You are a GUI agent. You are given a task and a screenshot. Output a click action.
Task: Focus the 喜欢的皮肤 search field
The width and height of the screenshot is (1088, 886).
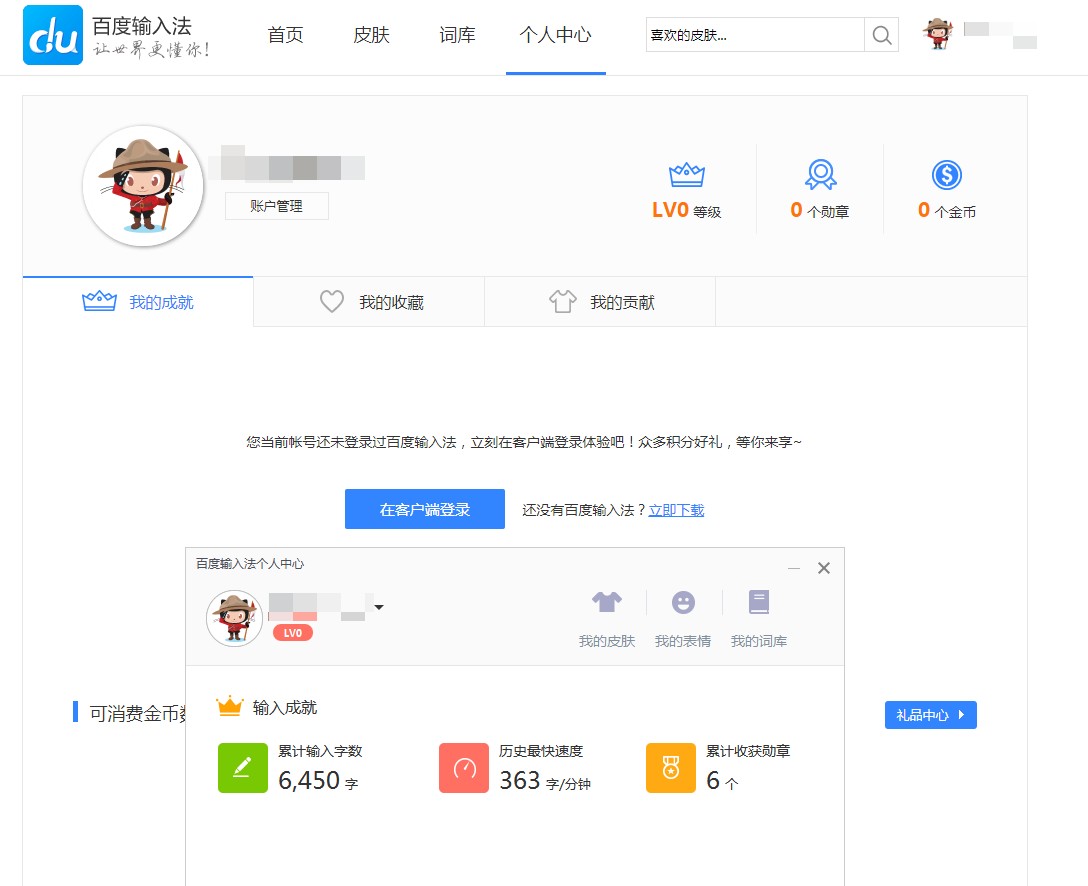click(755, 35)
